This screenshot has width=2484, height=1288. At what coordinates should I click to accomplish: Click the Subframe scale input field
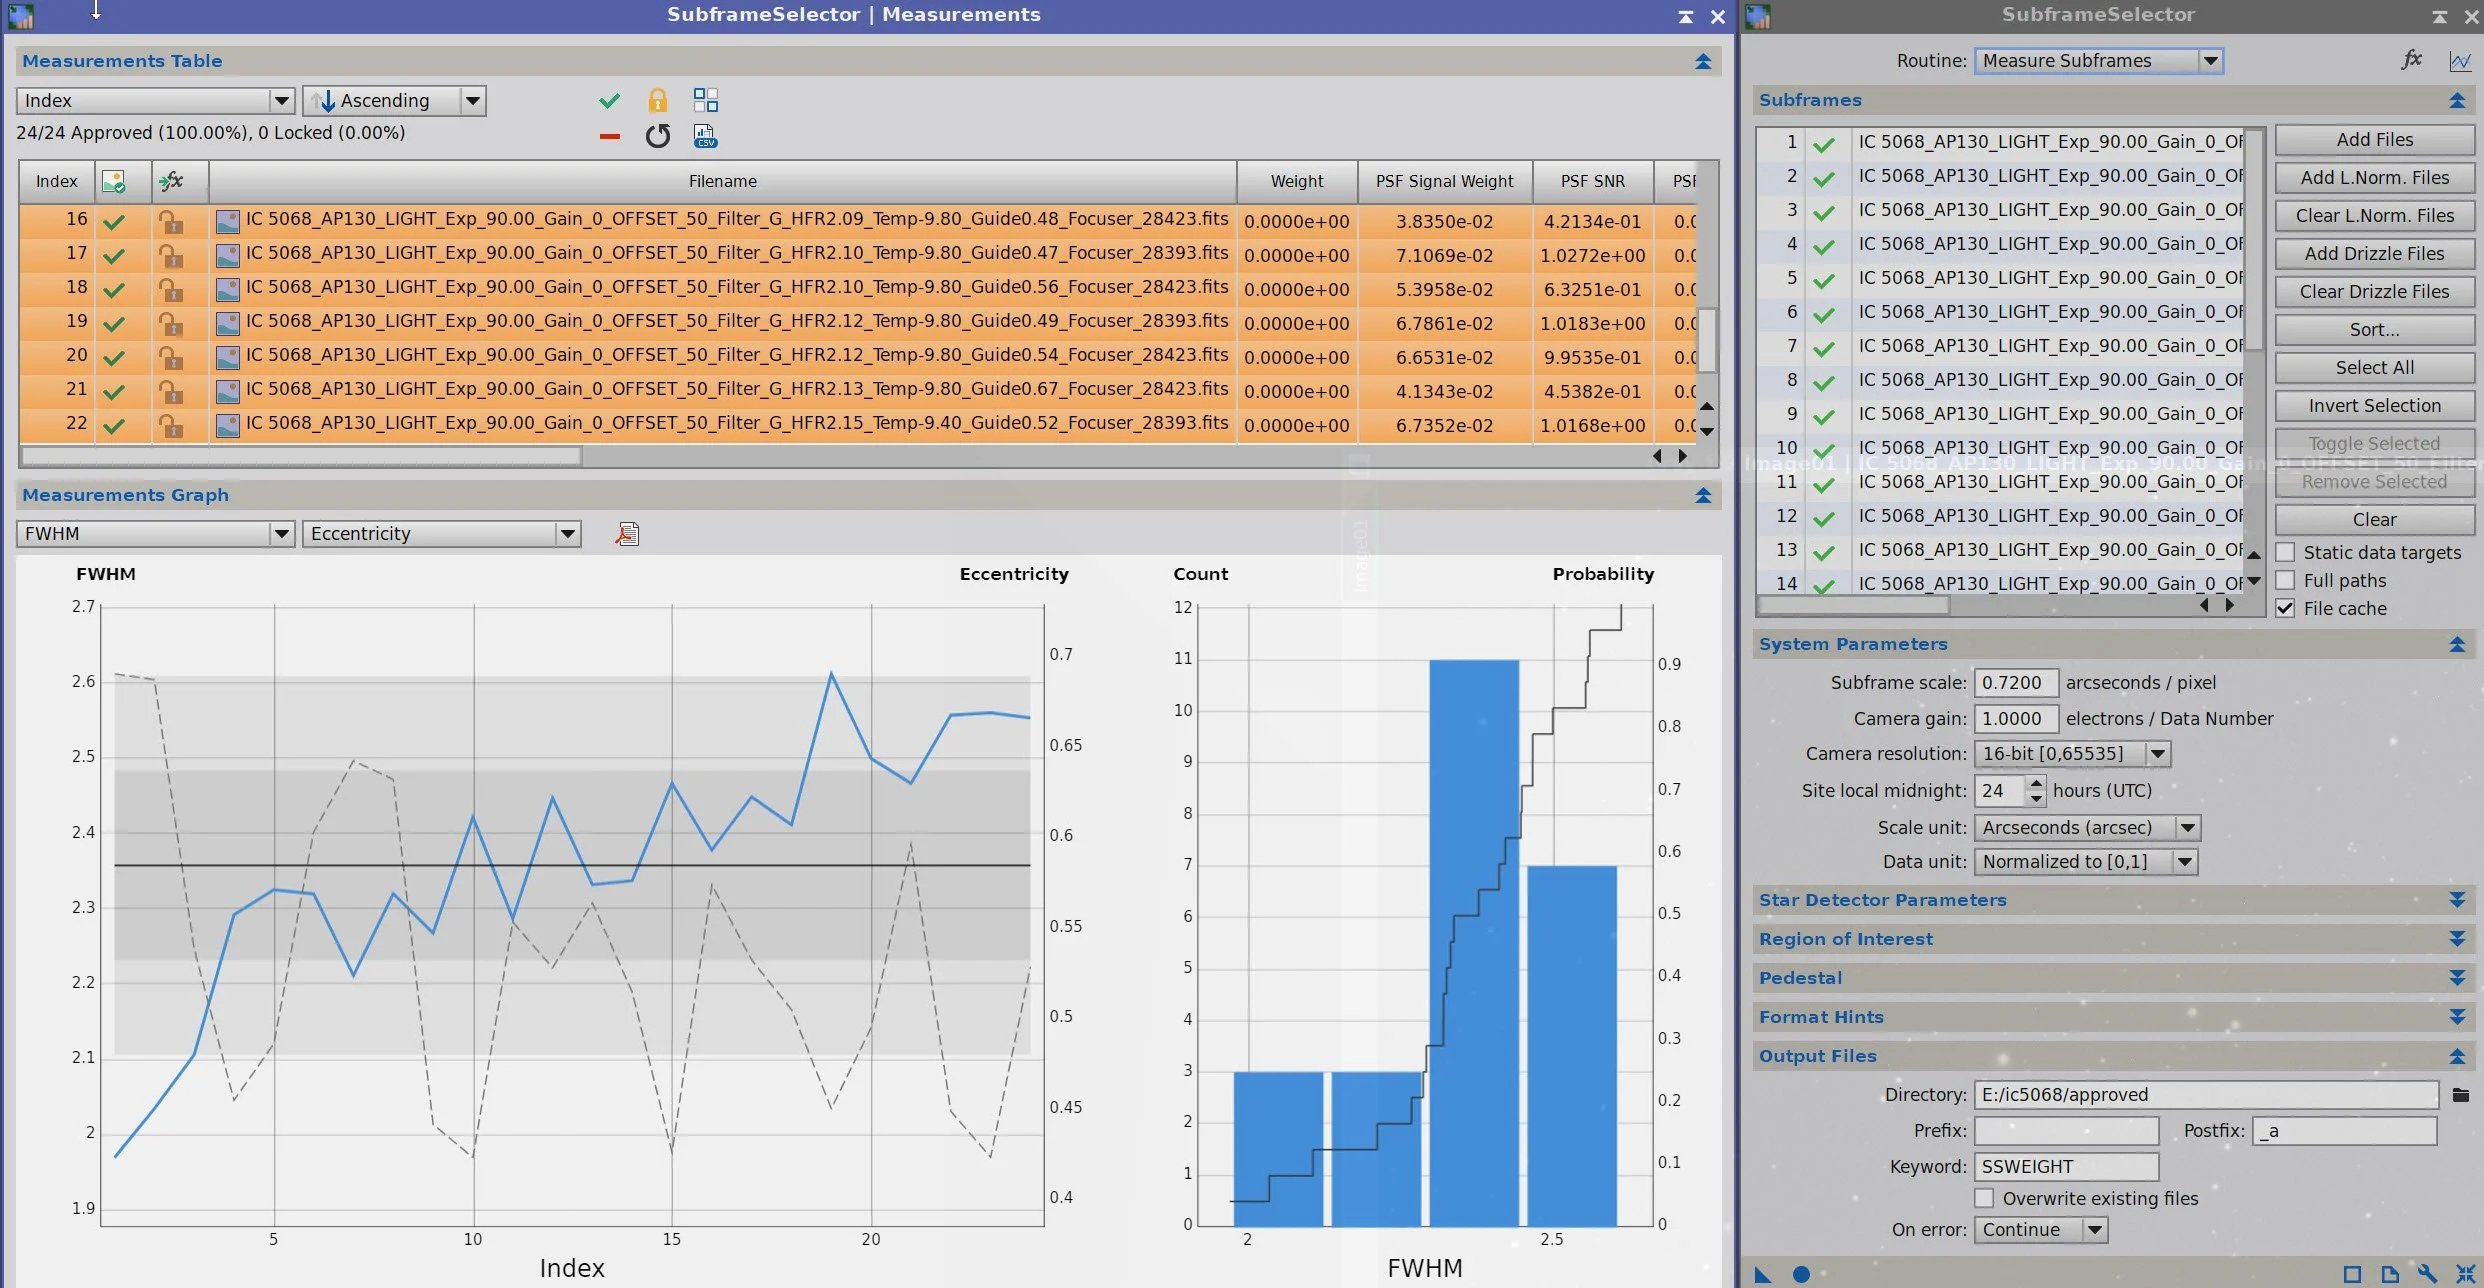(2014, 683)
